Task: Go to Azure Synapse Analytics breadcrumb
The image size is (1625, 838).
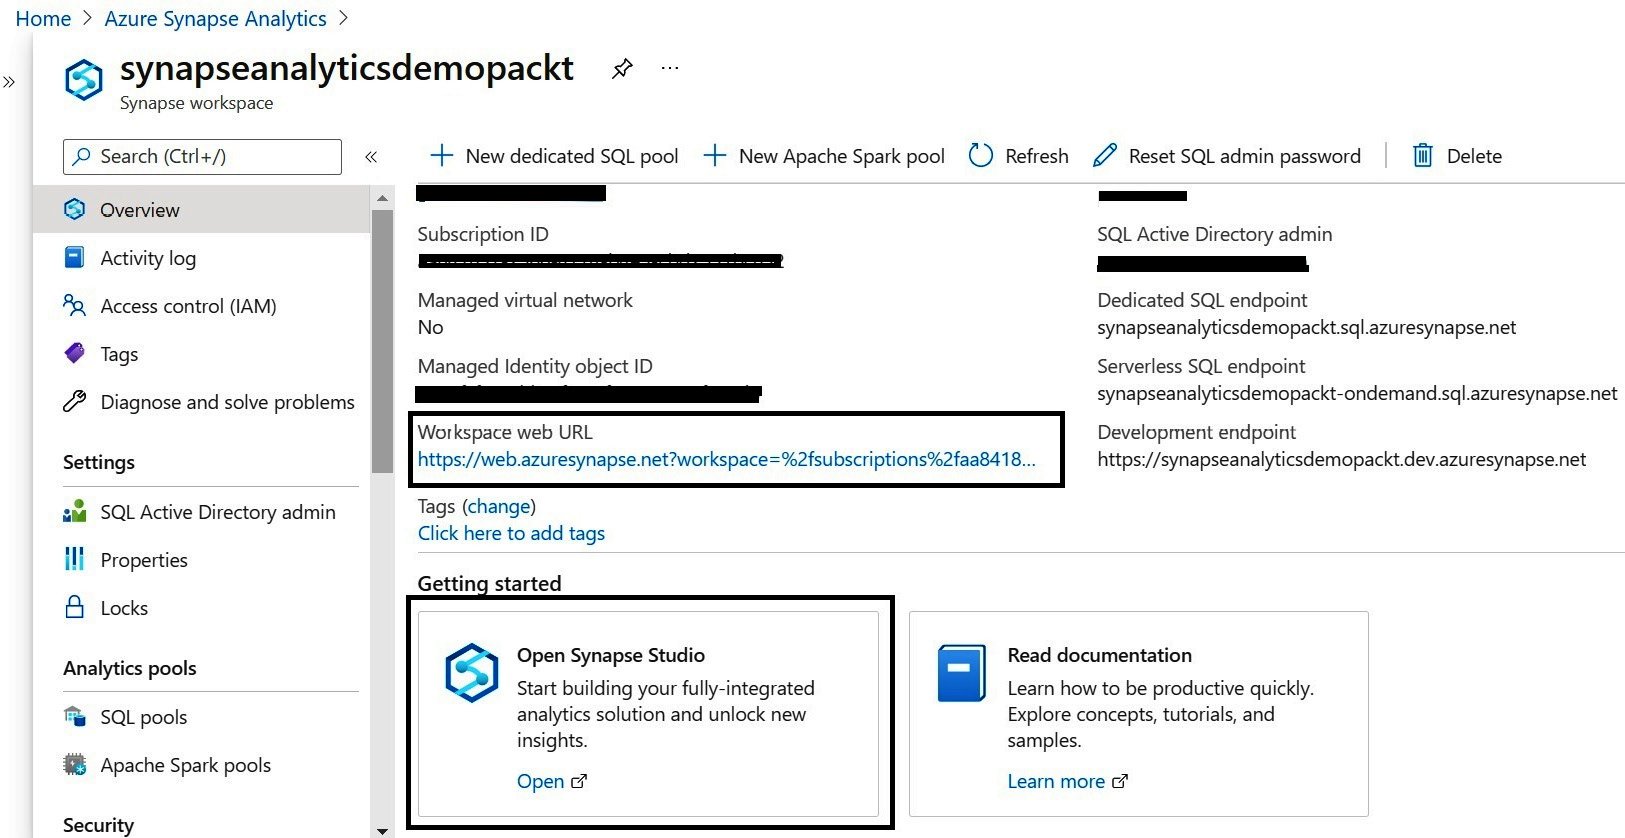Action: (x=215, y=19)
